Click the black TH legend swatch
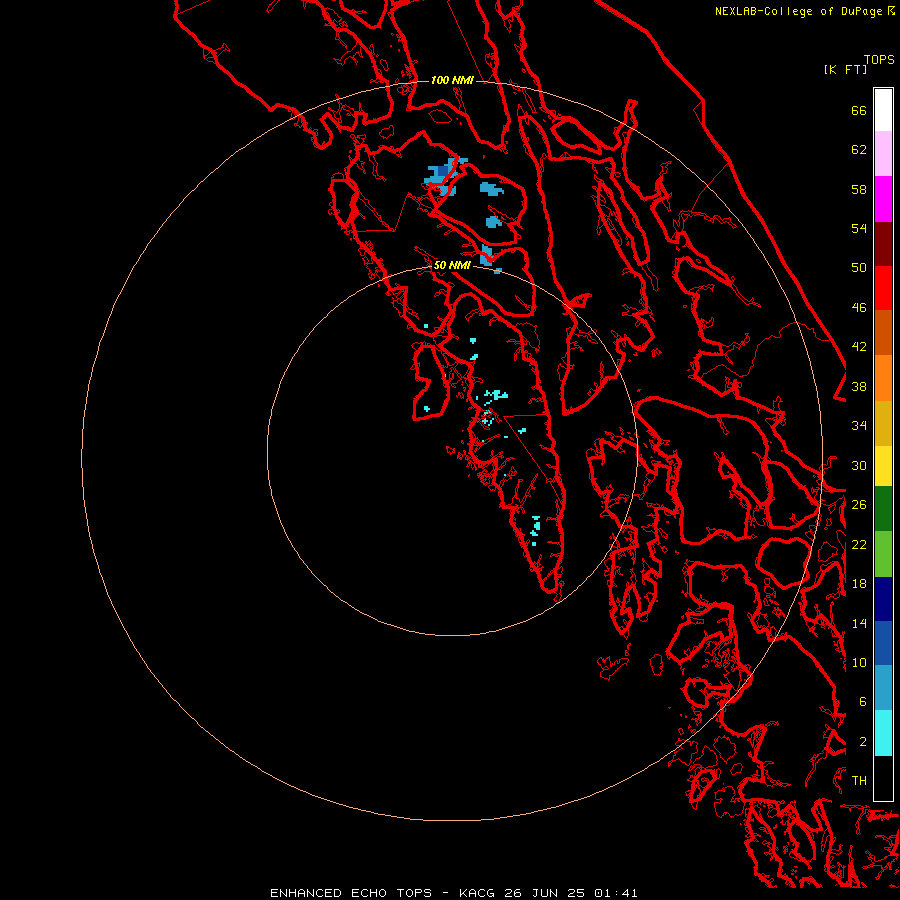The height and width of the screenshot is (900, 900). click(x=883, y=778)
